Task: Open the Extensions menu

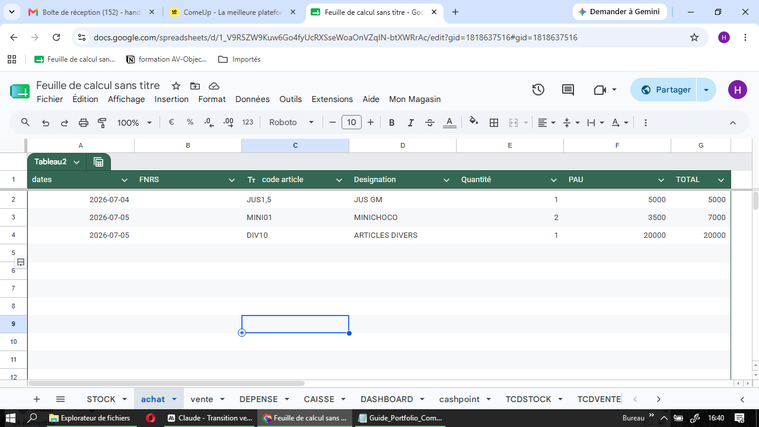Action: (x=332, y=99)
